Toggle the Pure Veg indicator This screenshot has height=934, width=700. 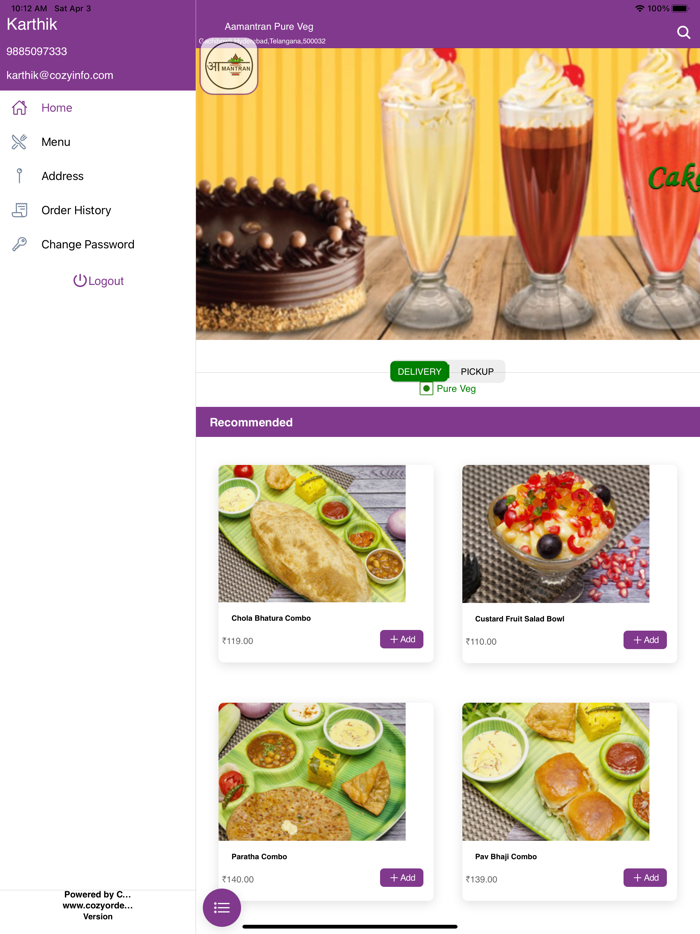[426, 388]
